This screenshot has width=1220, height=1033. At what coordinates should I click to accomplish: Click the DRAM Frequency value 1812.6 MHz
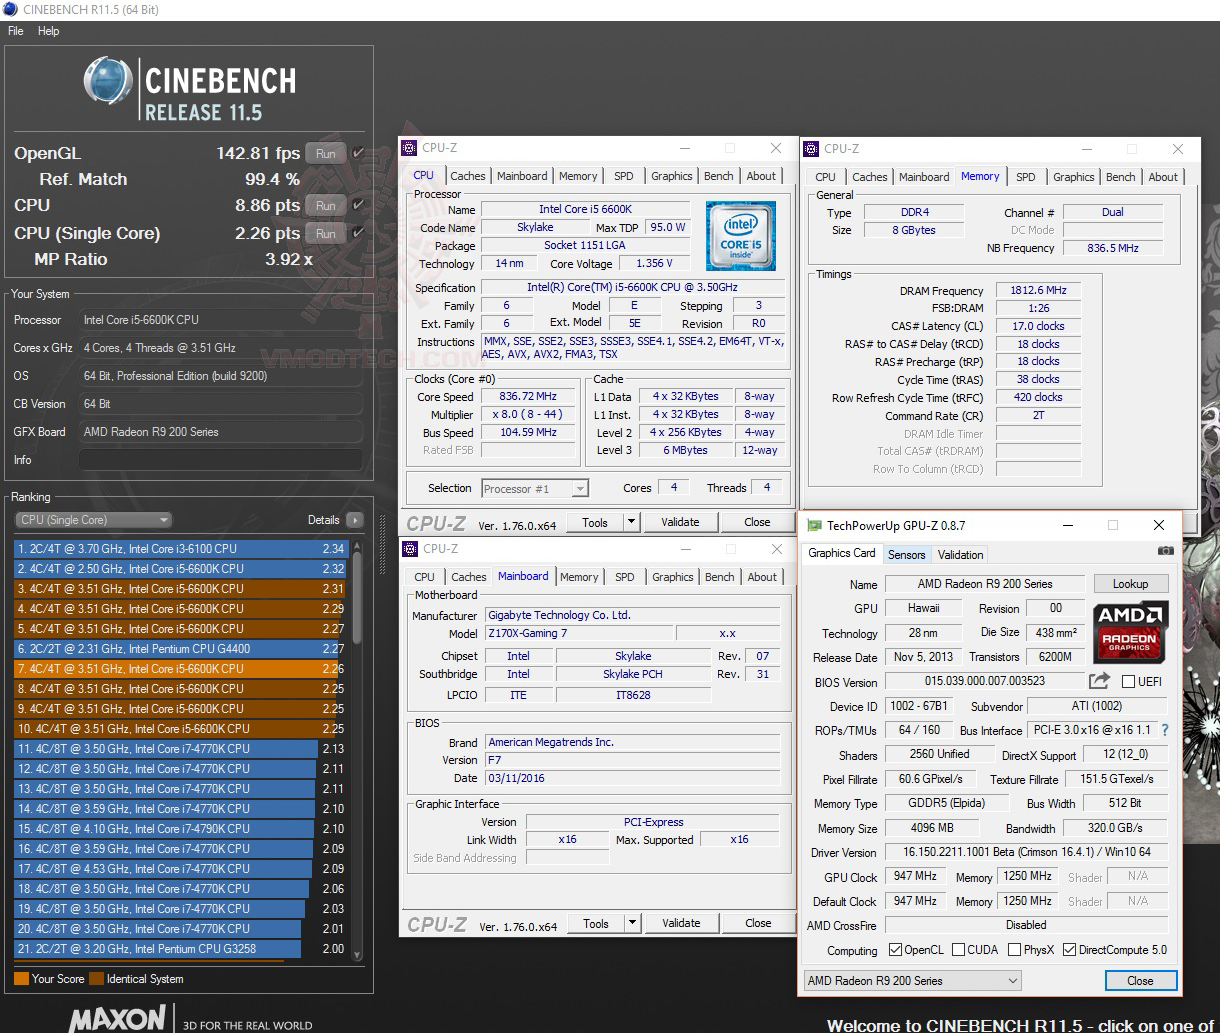(1038, 290)
